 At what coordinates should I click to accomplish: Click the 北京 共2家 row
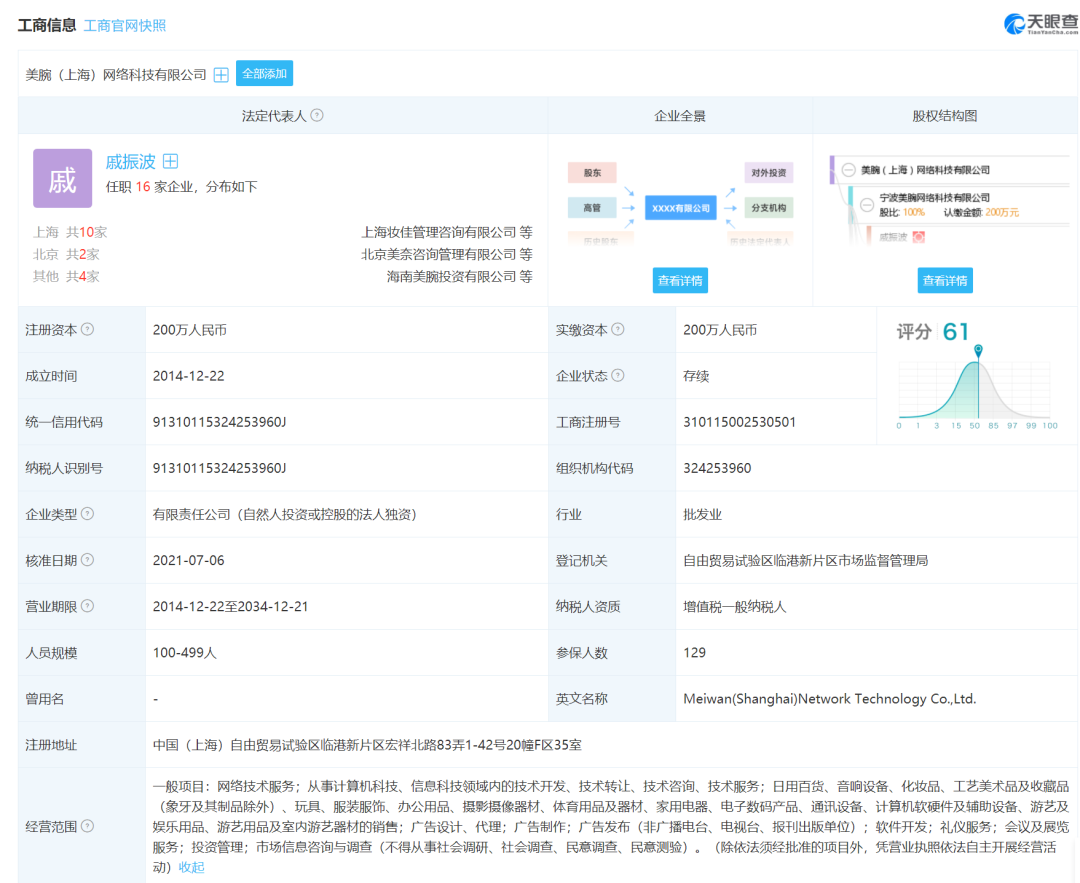click(x=66, y=254)
